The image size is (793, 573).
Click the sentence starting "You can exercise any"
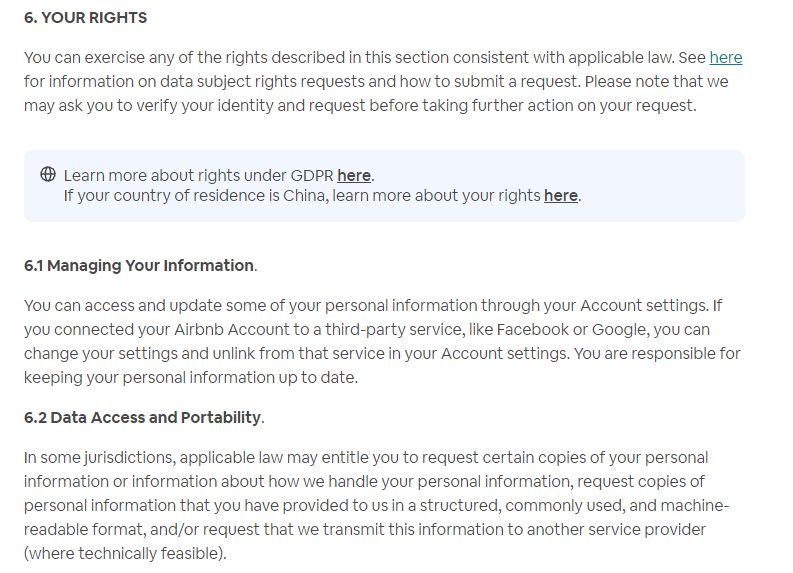(349, 58)
